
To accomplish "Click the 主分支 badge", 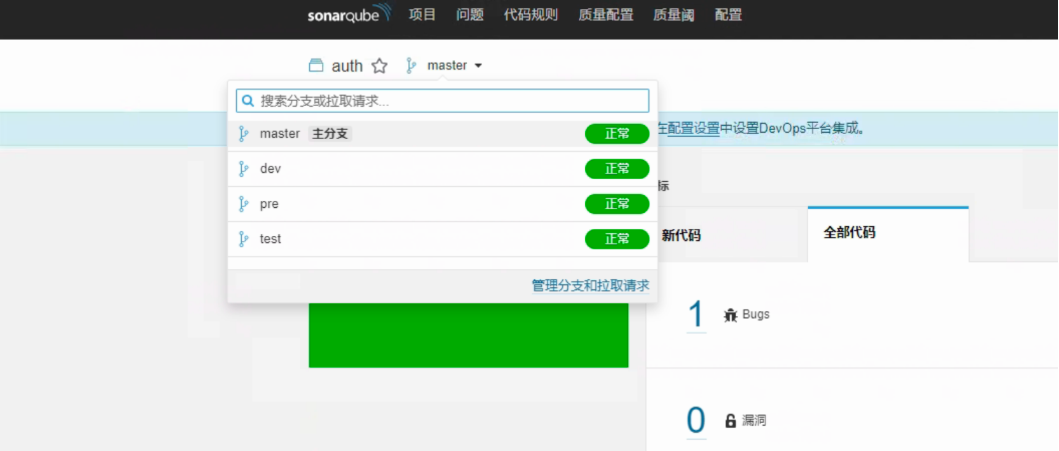I will [330, 134].
